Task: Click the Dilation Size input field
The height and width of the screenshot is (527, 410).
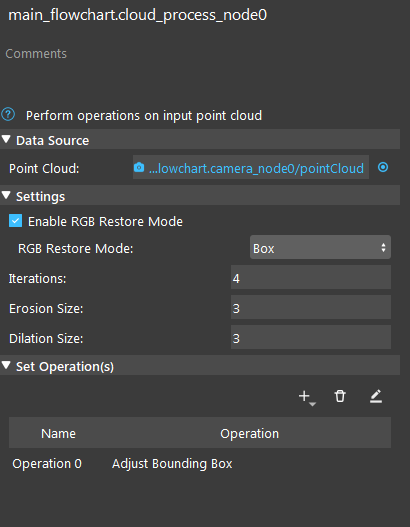Action: (311, 337)
